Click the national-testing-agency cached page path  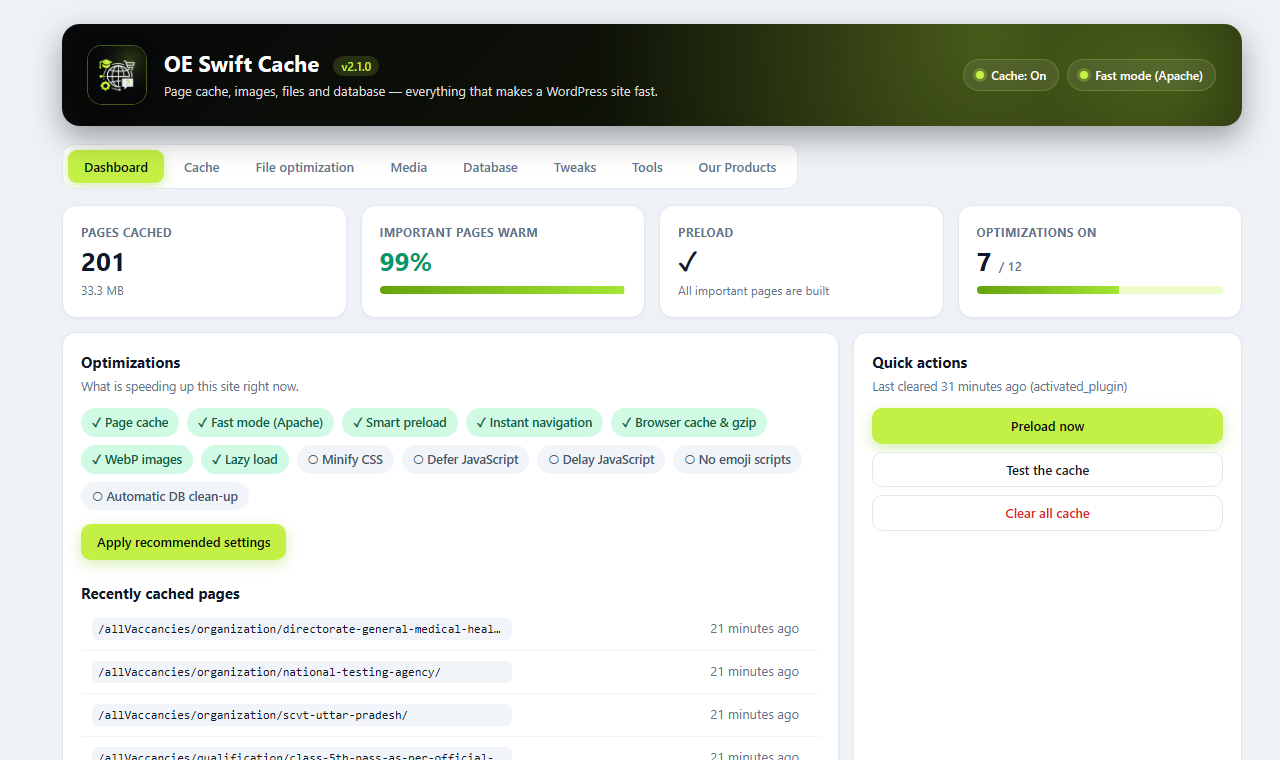302,672
